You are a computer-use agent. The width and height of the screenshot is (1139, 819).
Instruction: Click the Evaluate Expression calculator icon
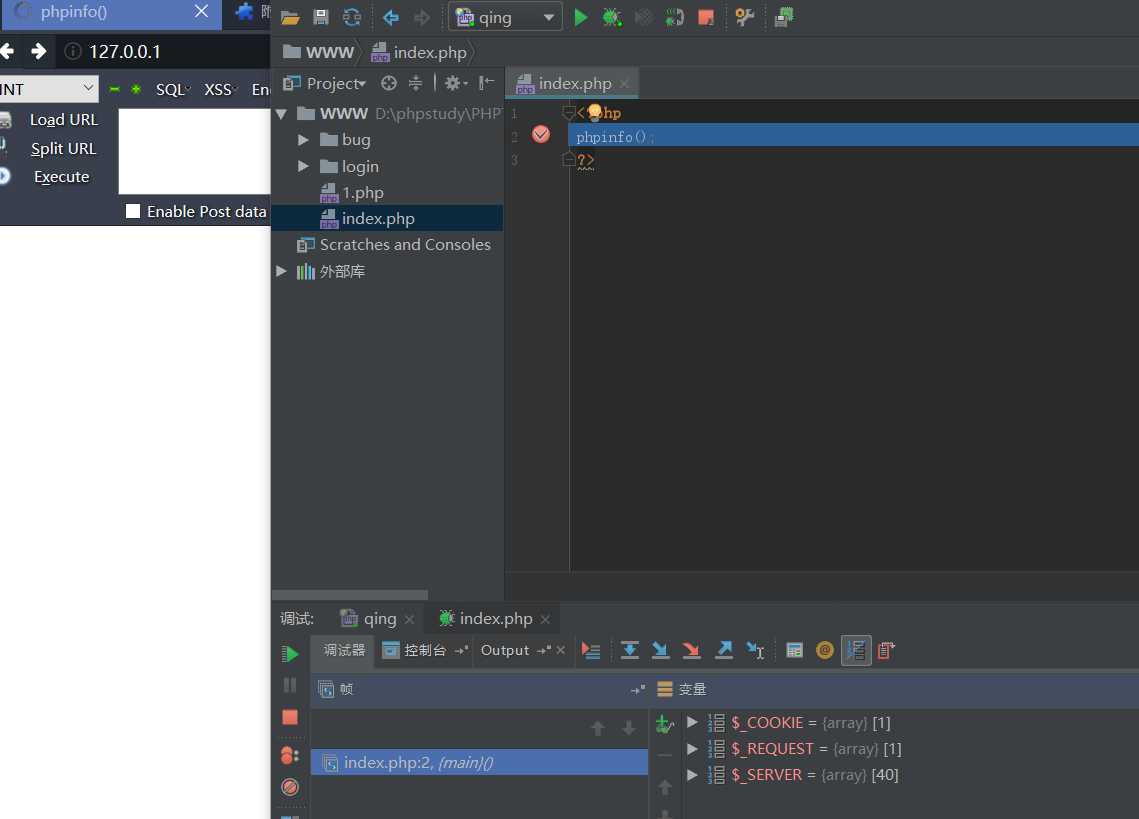coord(794,650)
